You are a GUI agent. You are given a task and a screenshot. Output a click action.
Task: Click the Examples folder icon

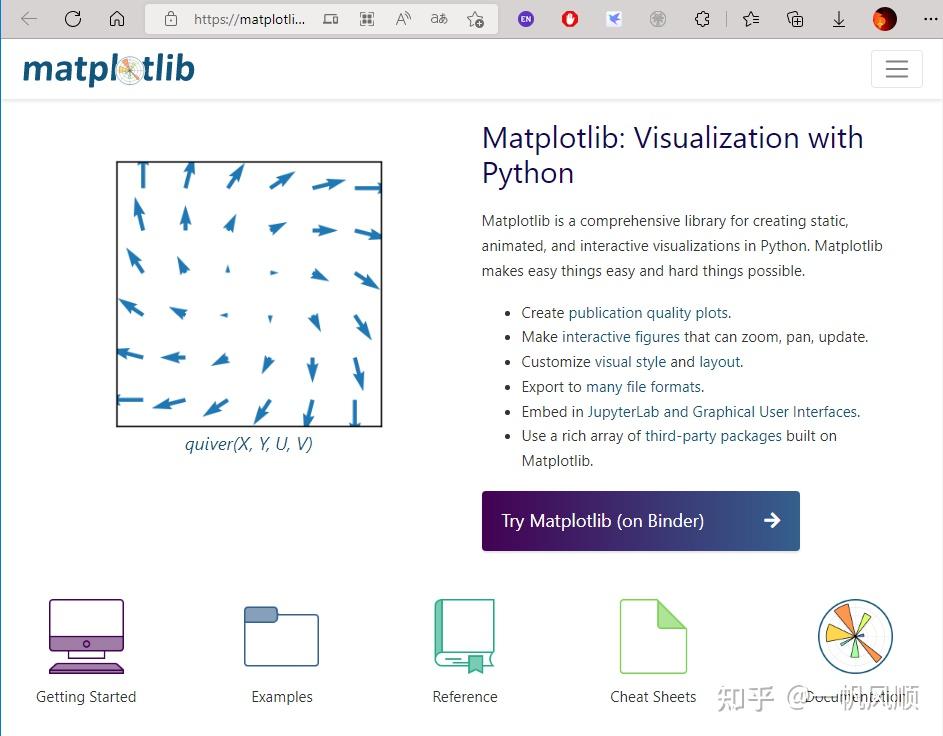point(281,636)
